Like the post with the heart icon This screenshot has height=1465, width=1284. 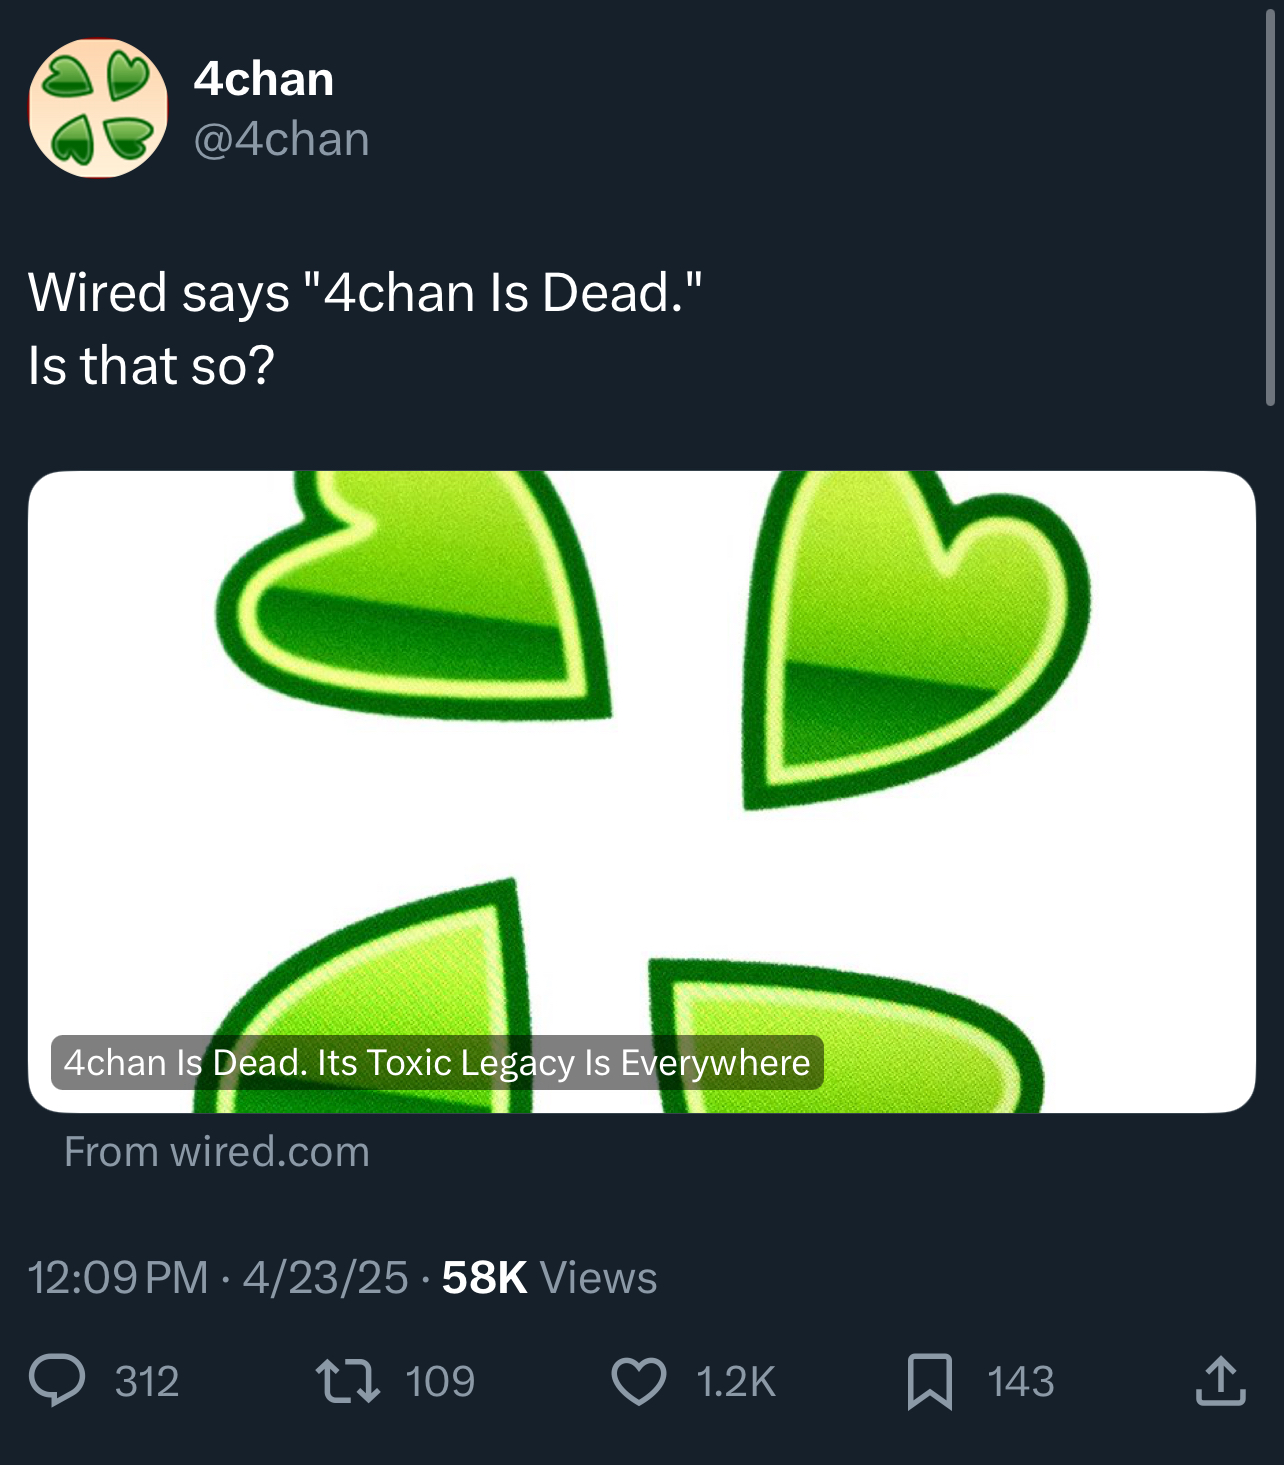point(638,1381)
